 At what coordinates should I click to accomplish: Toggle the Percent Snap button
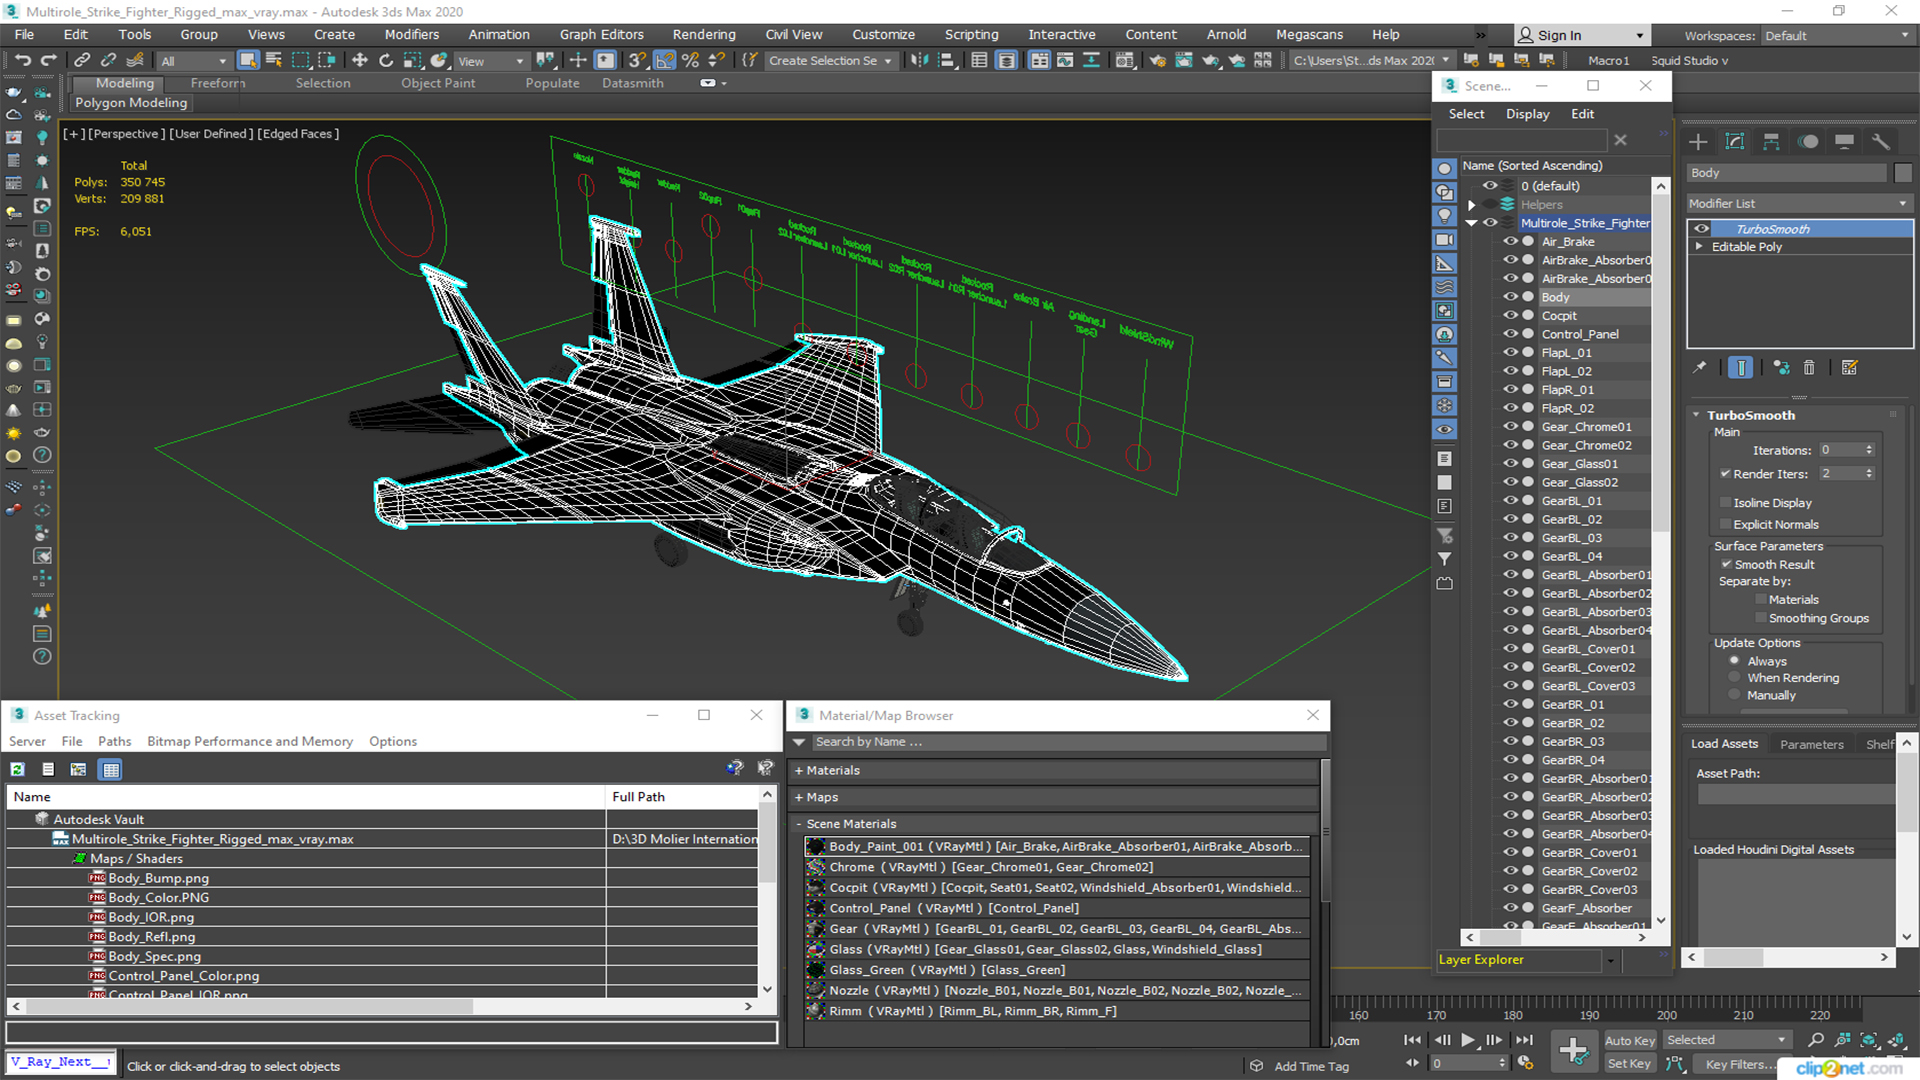coord(690,61)
